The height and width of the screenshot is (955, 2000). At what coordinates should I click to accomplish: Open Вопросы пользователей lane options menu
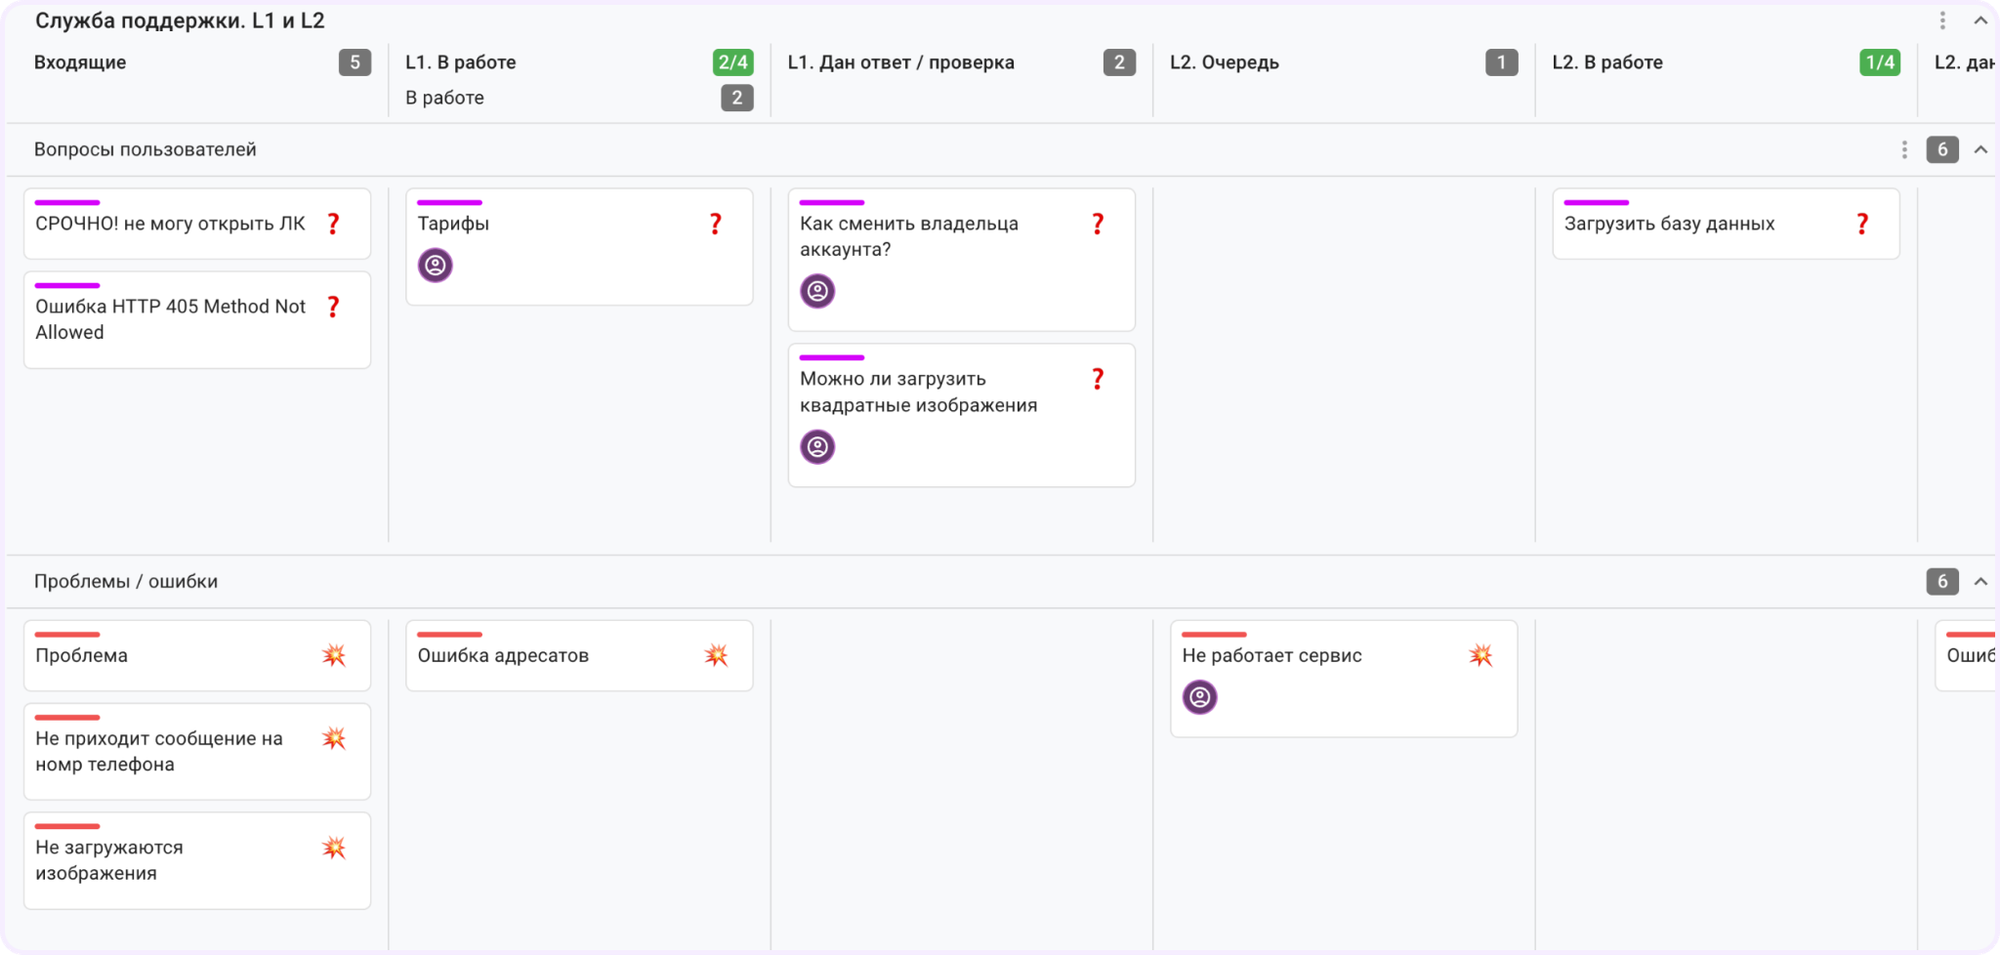[x=1904, y=149]
